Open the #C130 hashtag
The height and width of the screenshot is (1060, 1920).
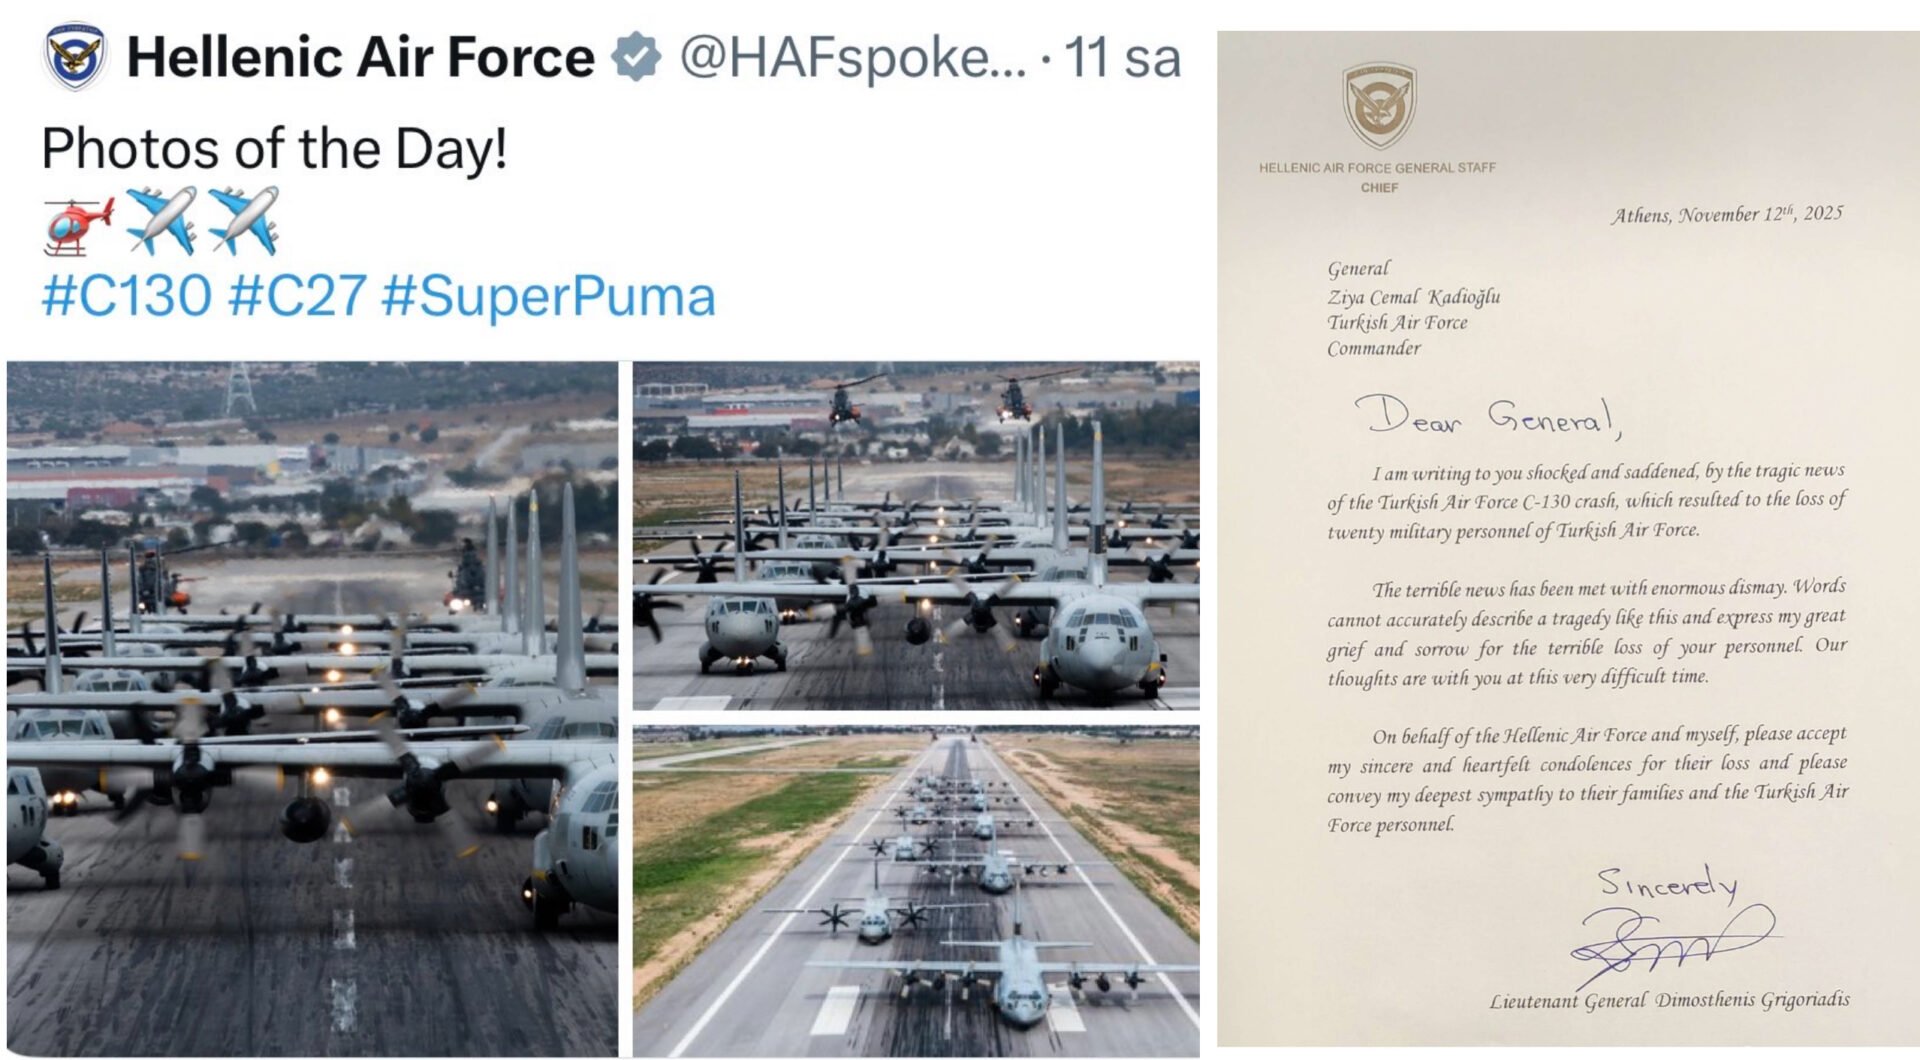126,296
